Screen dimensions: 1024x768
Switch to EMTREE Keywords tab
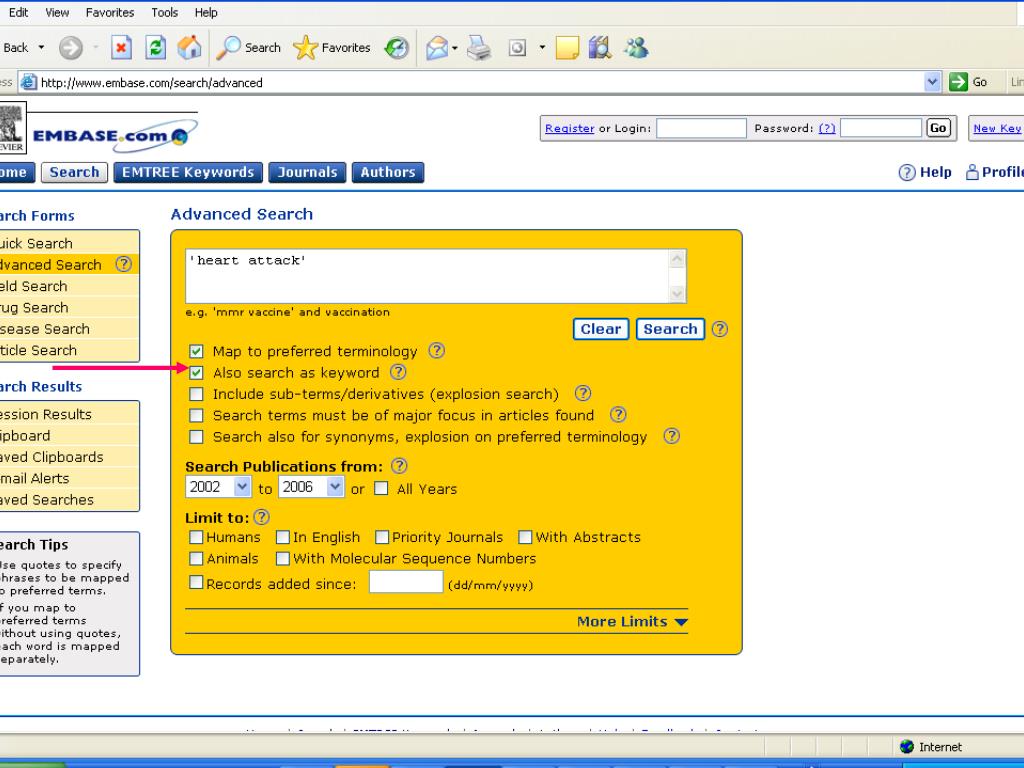[x=188, y=172]
